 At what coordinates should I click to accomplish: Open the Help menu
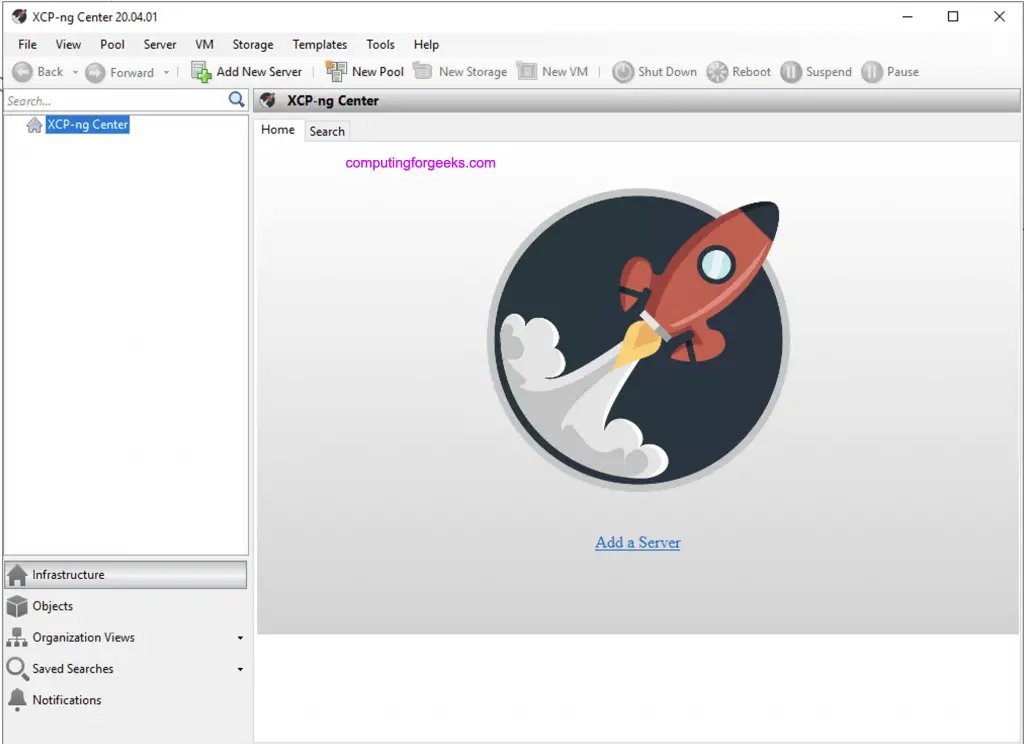(426, 44)
